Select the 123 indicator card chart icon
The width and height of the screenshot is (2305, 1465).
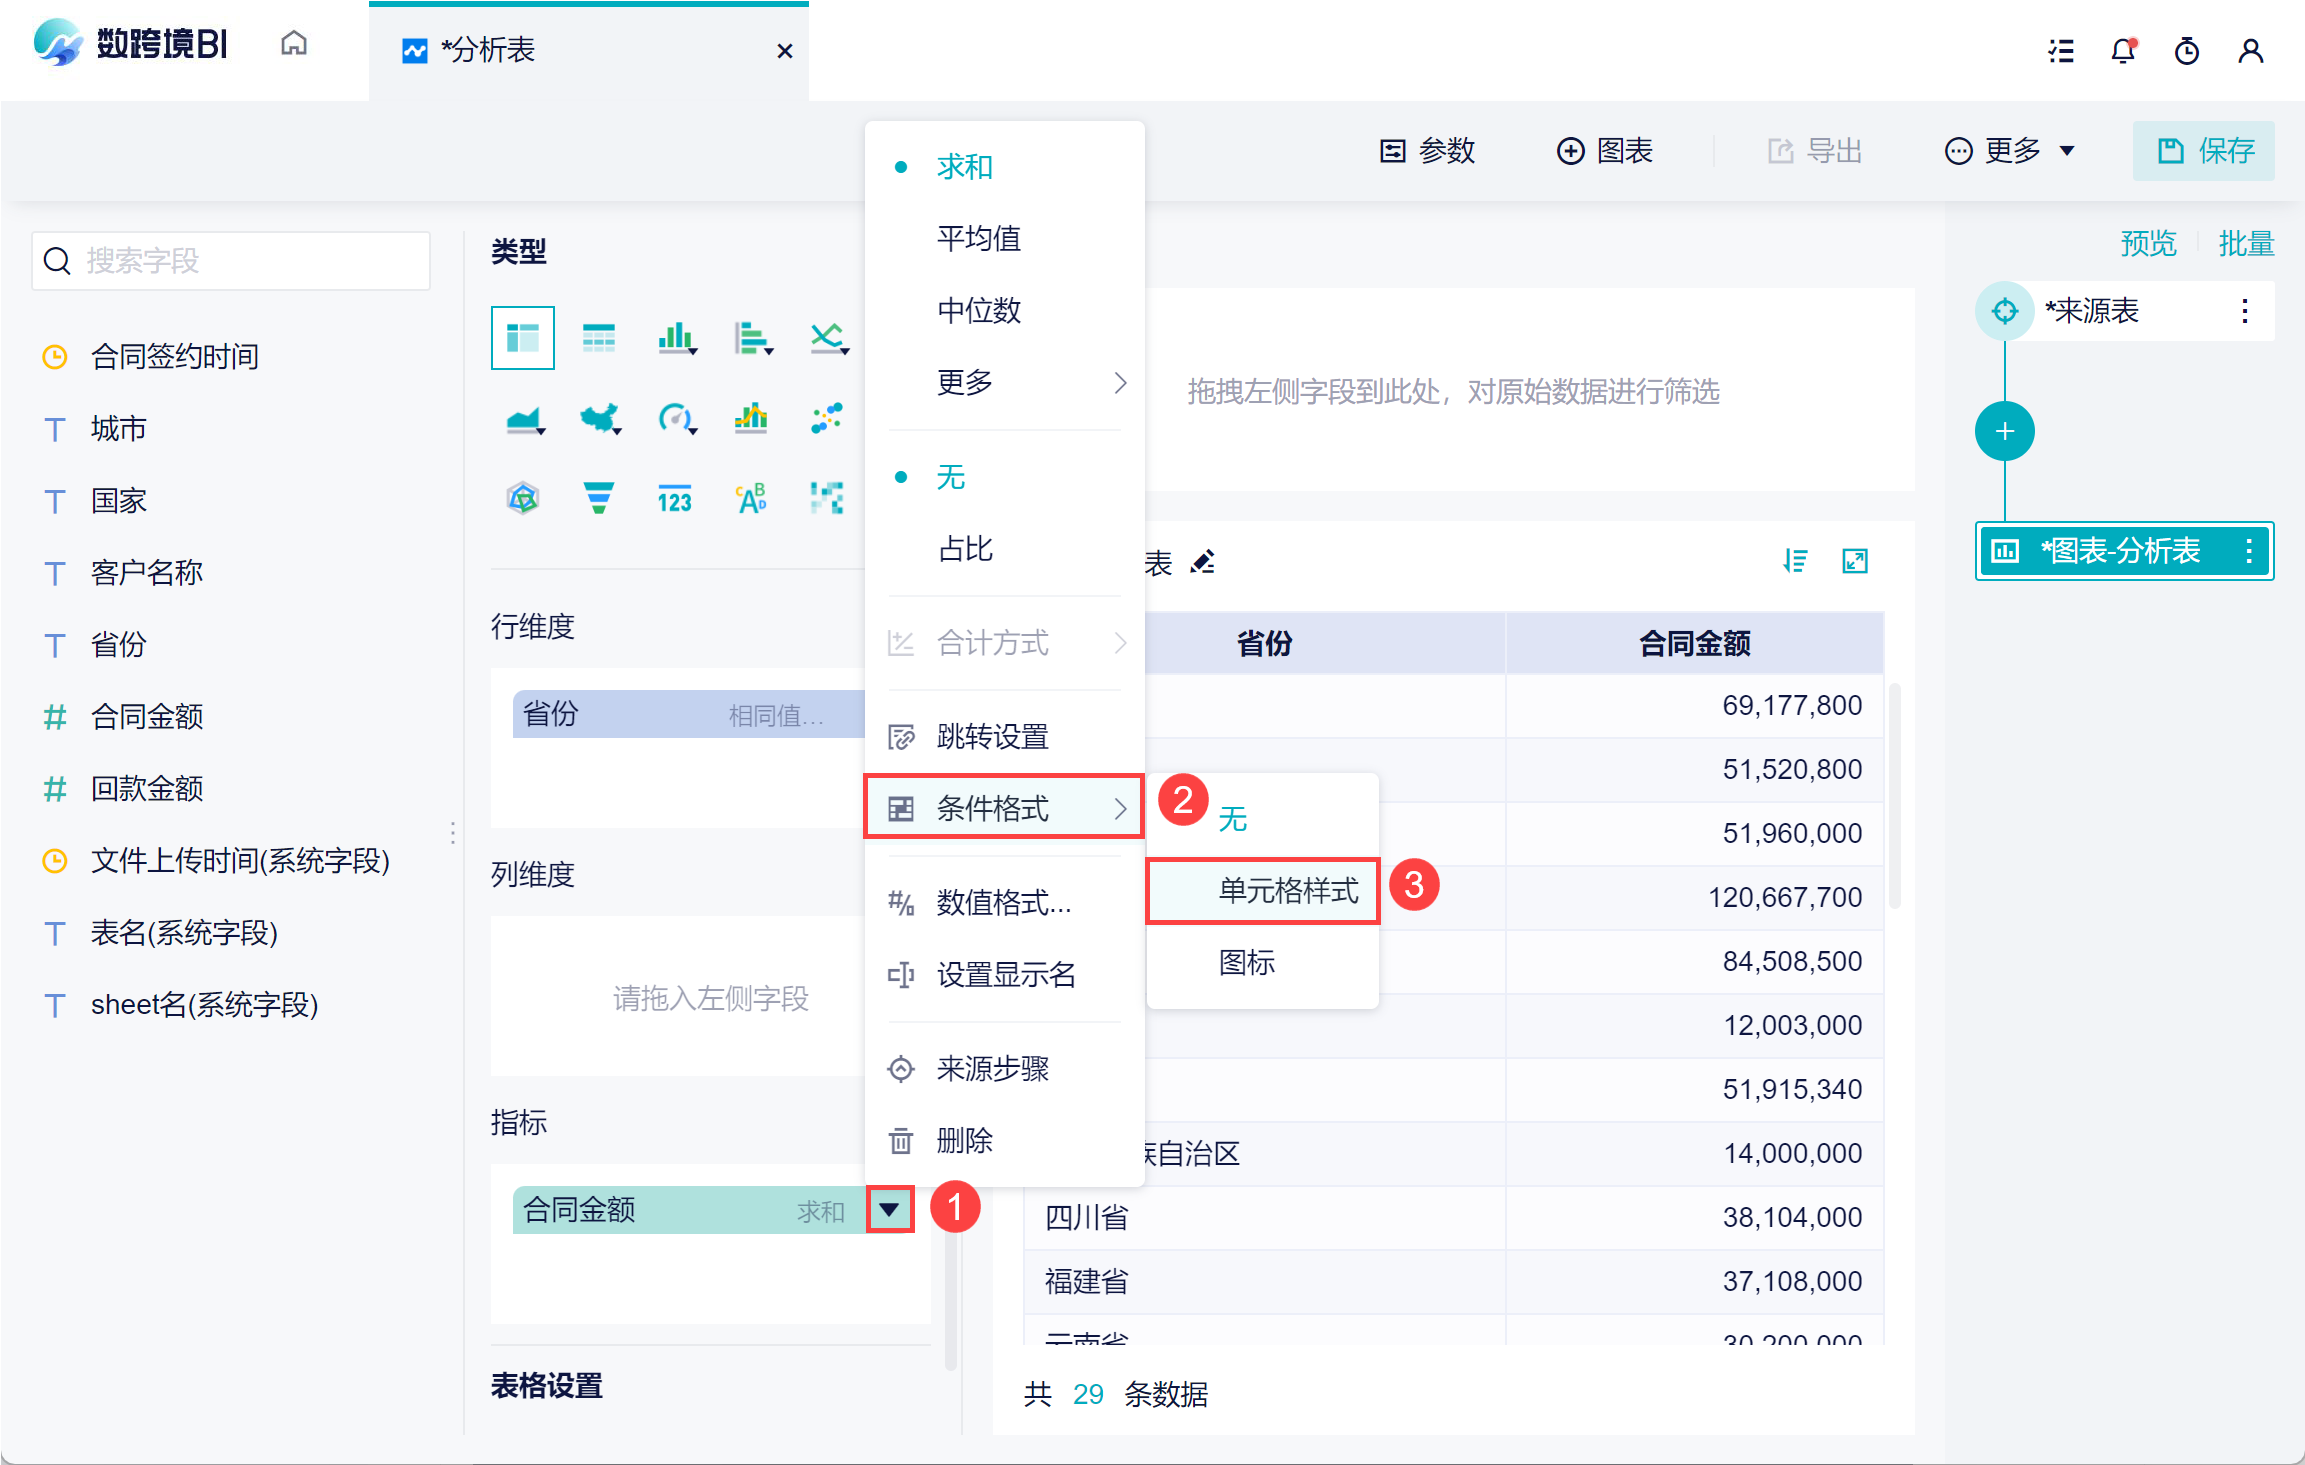point(675,498)
